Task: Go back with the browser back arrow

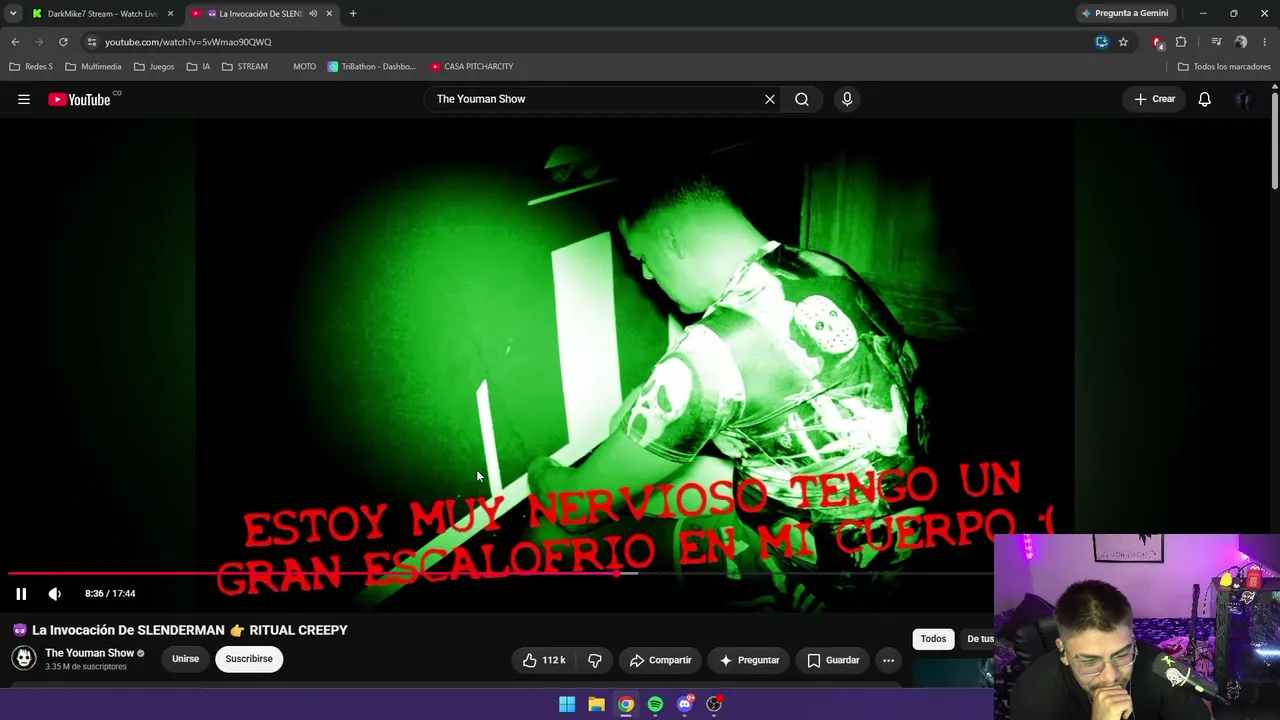Action: [x=15, y=42]
